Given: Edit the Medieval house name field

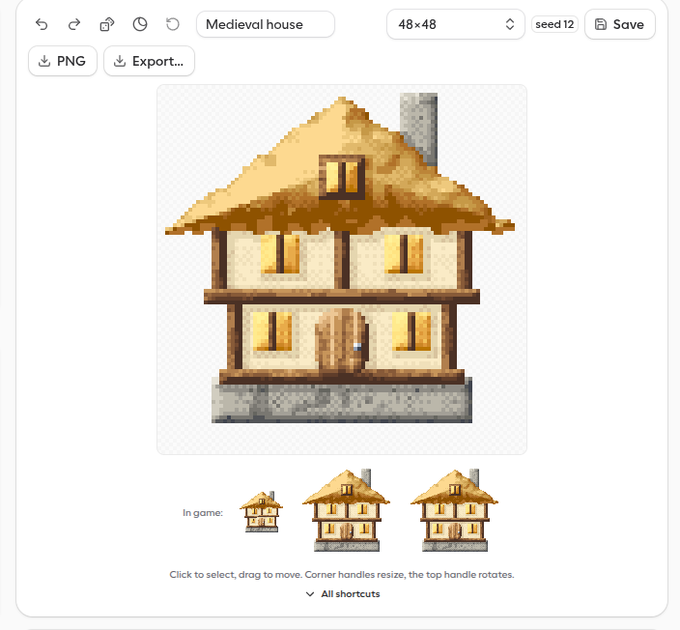Looking at the screenshot, I should (265, 24).
